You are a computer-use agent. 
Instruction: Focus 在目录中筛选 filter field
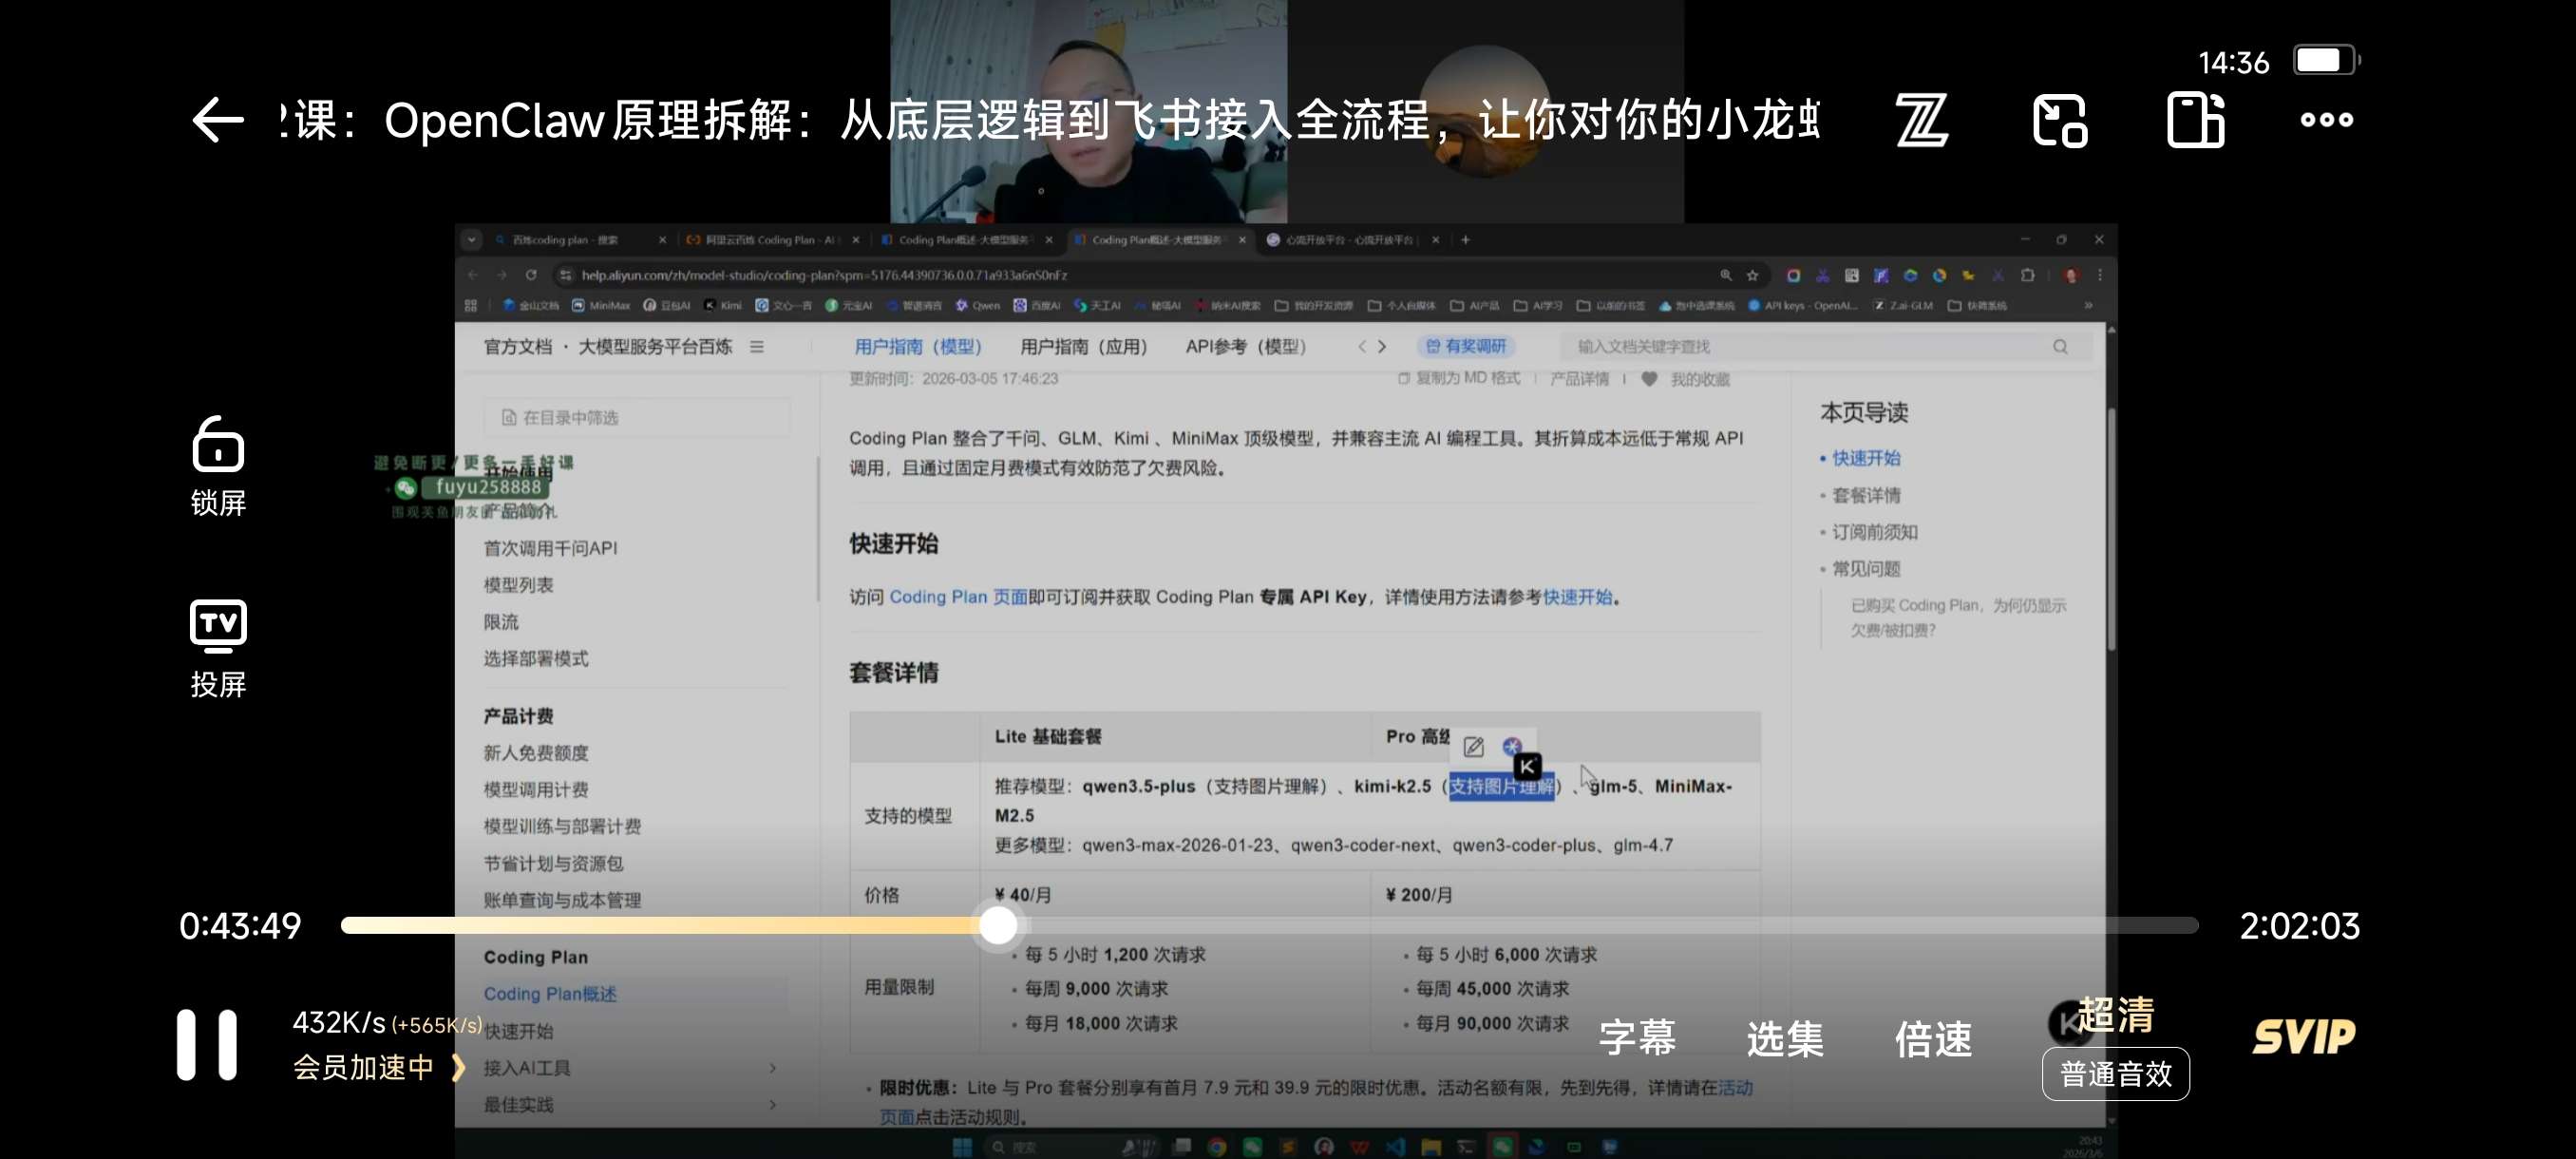636,417
